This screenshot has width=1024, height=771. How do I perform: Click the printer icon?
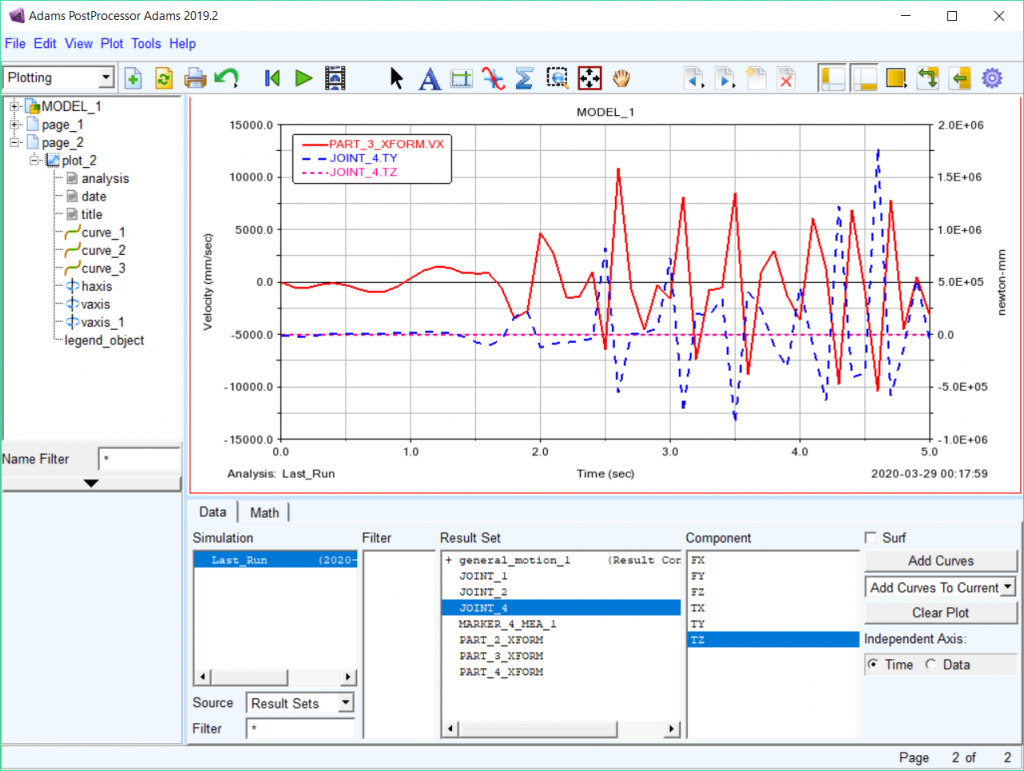pos(195,78)
